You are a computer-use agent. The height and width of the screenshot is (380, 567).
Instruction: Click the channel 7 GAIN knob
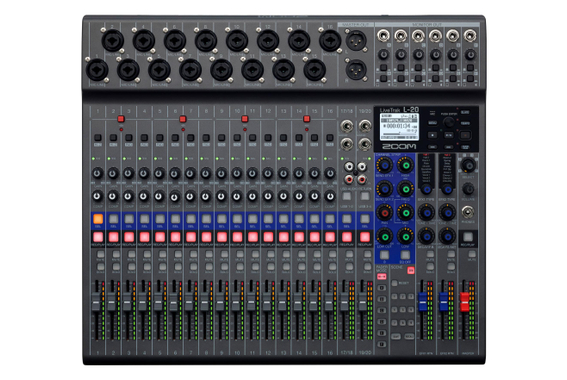pos(190,173)
